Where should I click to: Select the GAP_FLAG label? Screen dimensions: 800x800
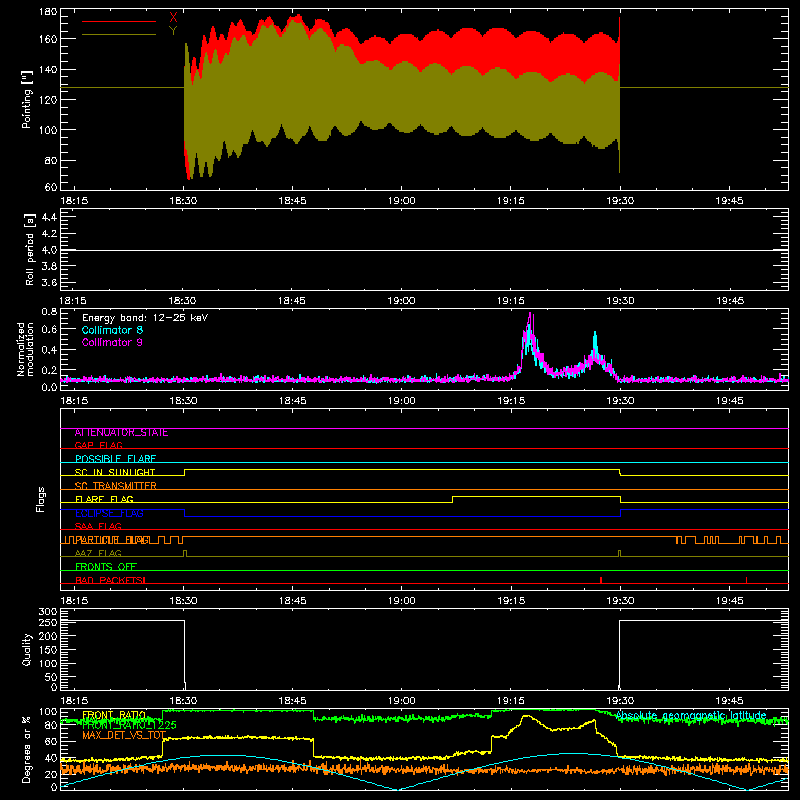[x=98, y=445]
